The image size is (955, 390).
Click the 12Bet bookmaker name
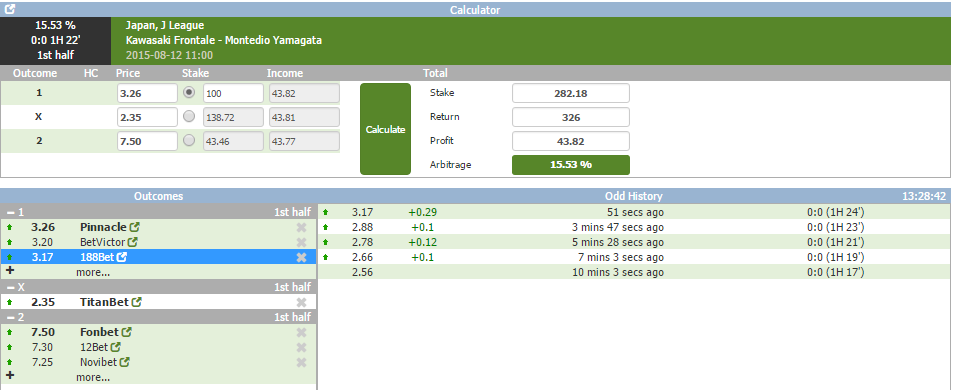coord(94,347)
